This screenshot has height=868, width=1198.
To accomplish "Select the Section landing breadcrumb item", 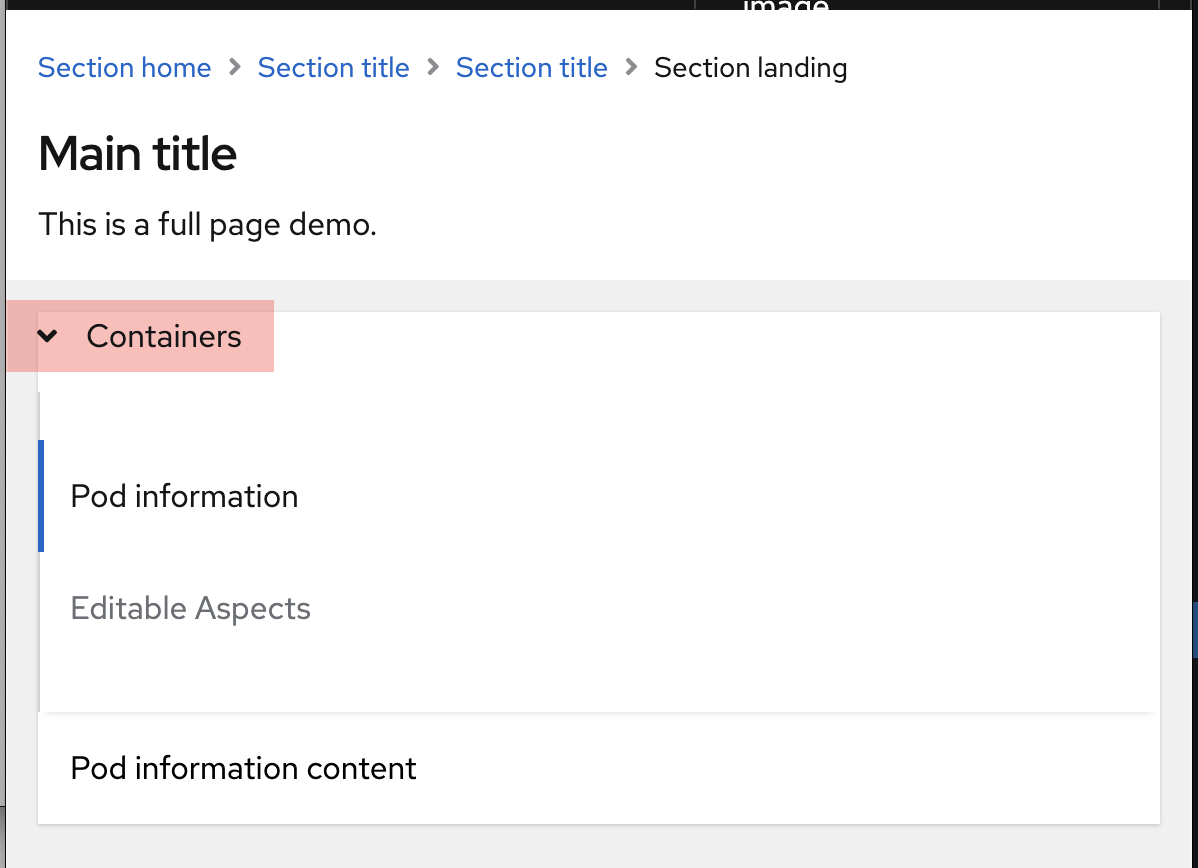I will (x=750, y=68).
